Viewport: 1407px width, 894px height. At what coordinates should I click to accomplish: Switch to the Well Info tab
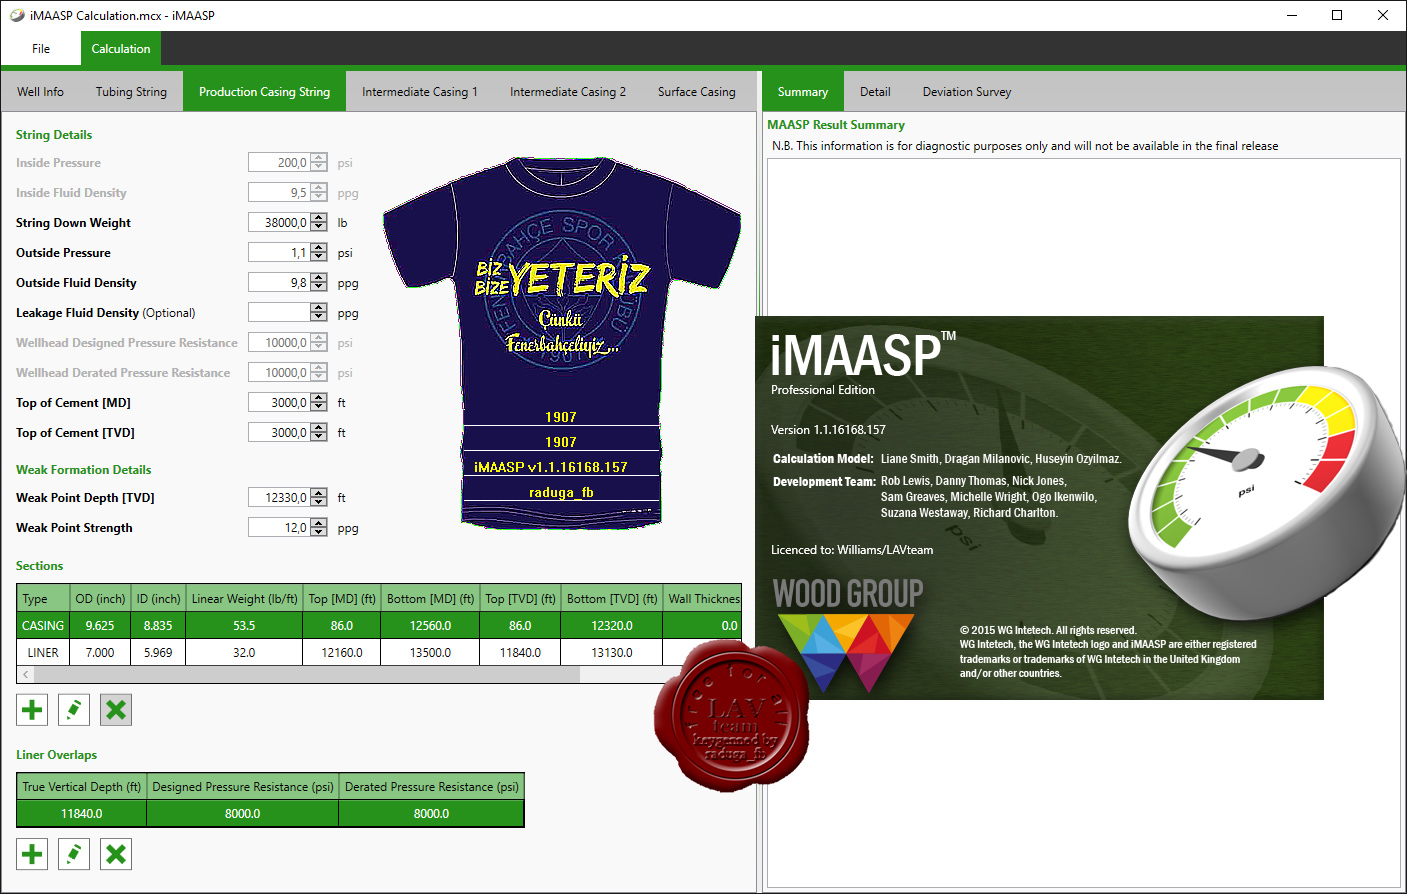coord(40,92)
